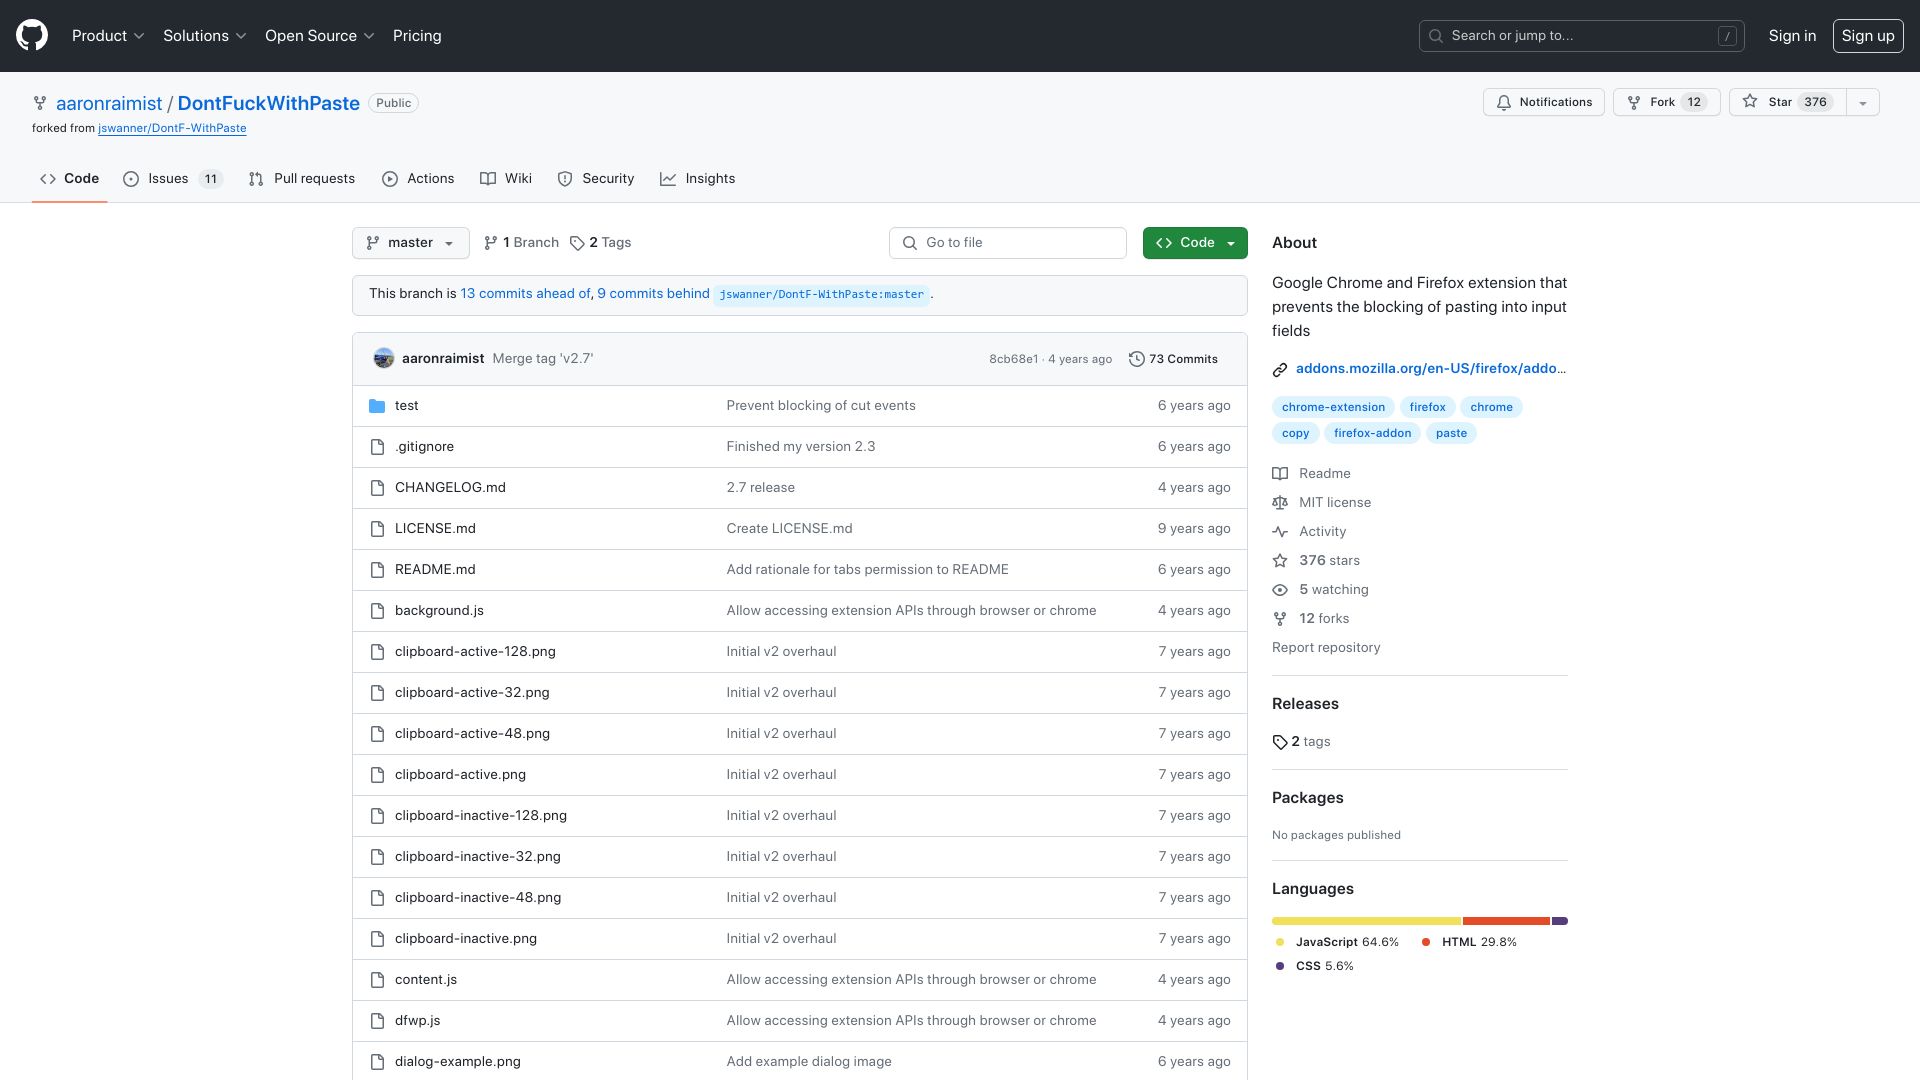This screenshot has width=1920, height=1080.
Task: Click the file icon beside background.js
Action: pyautogui.click(x=377, y=611)
